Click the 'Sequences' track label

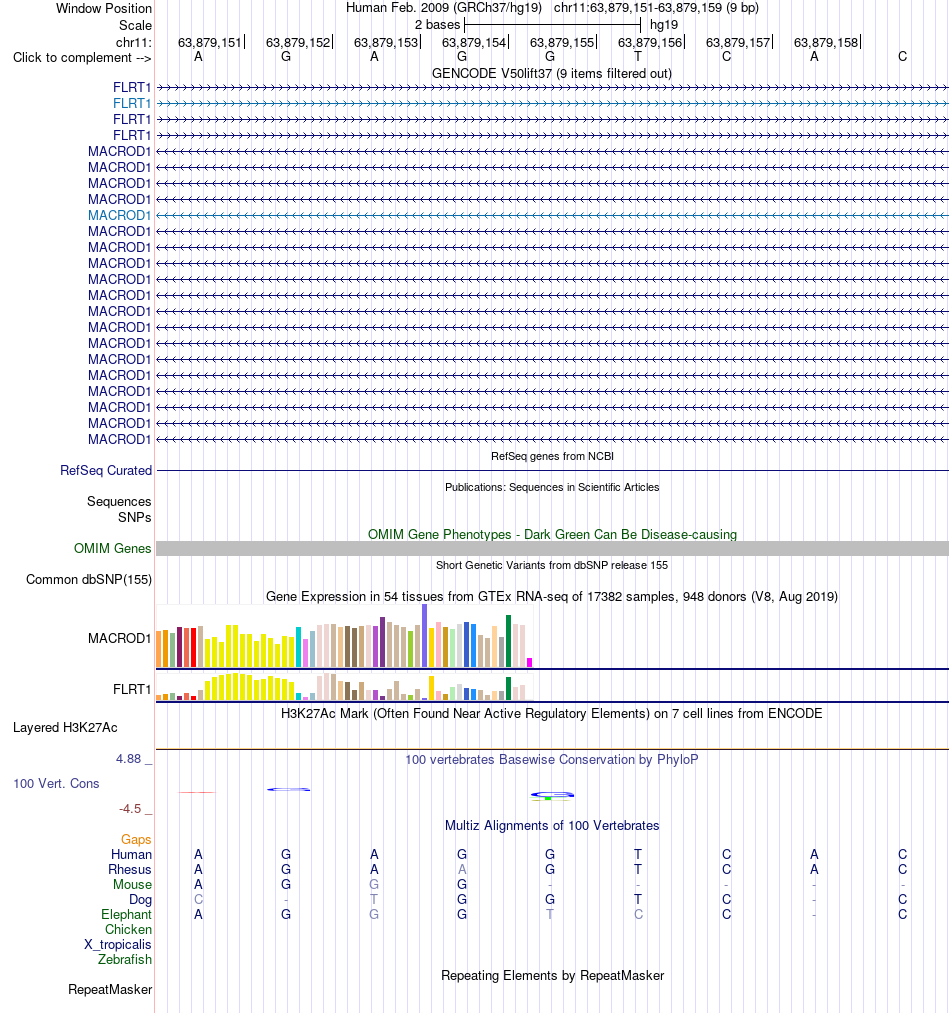point(119,501)
